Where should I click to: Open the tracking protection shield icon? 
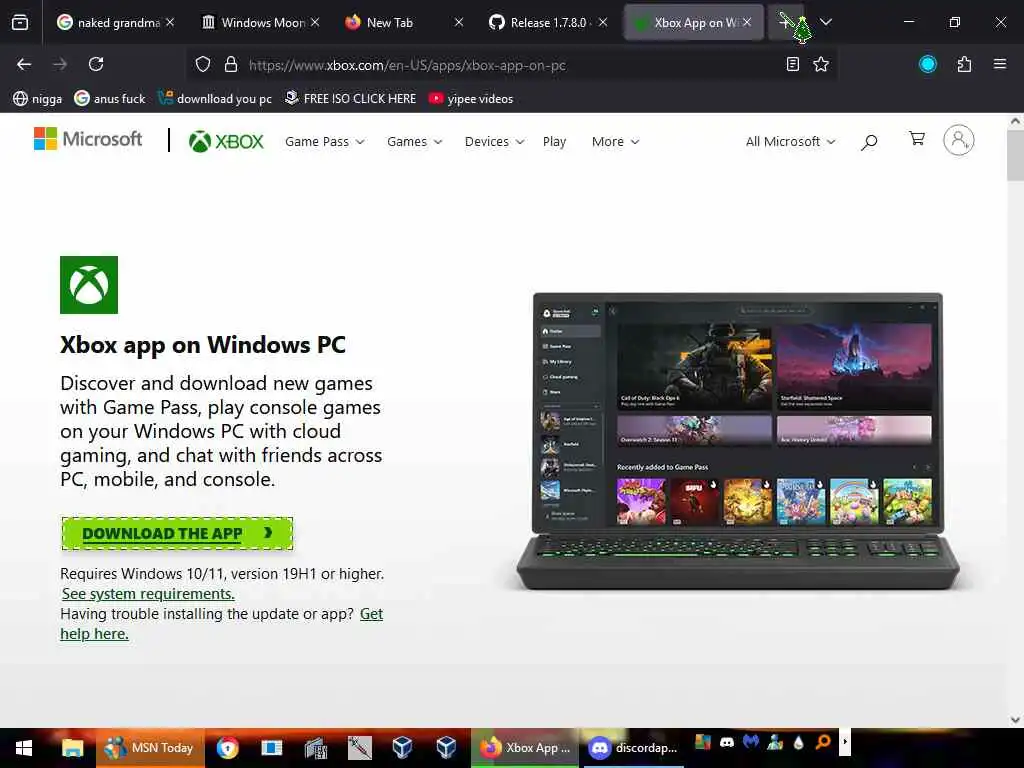(203, 65)
